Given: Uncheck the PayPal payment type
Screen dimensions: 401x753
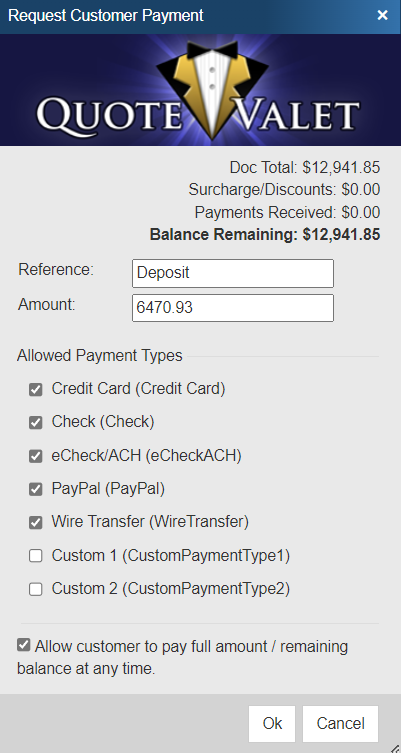Looking at the screenshot, I should pyautogui.click(x=36, y=489).
